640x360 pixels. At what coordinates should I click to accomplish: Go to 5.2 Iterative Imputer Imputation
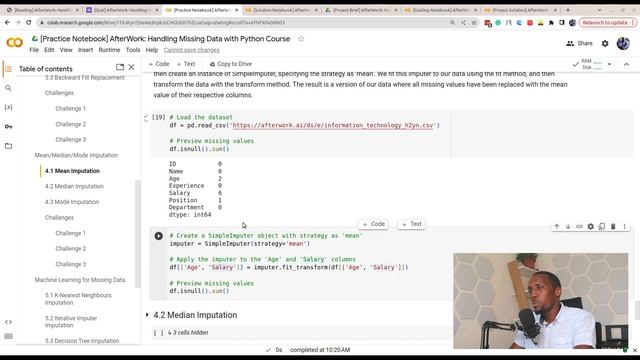(x=71, y=322)
